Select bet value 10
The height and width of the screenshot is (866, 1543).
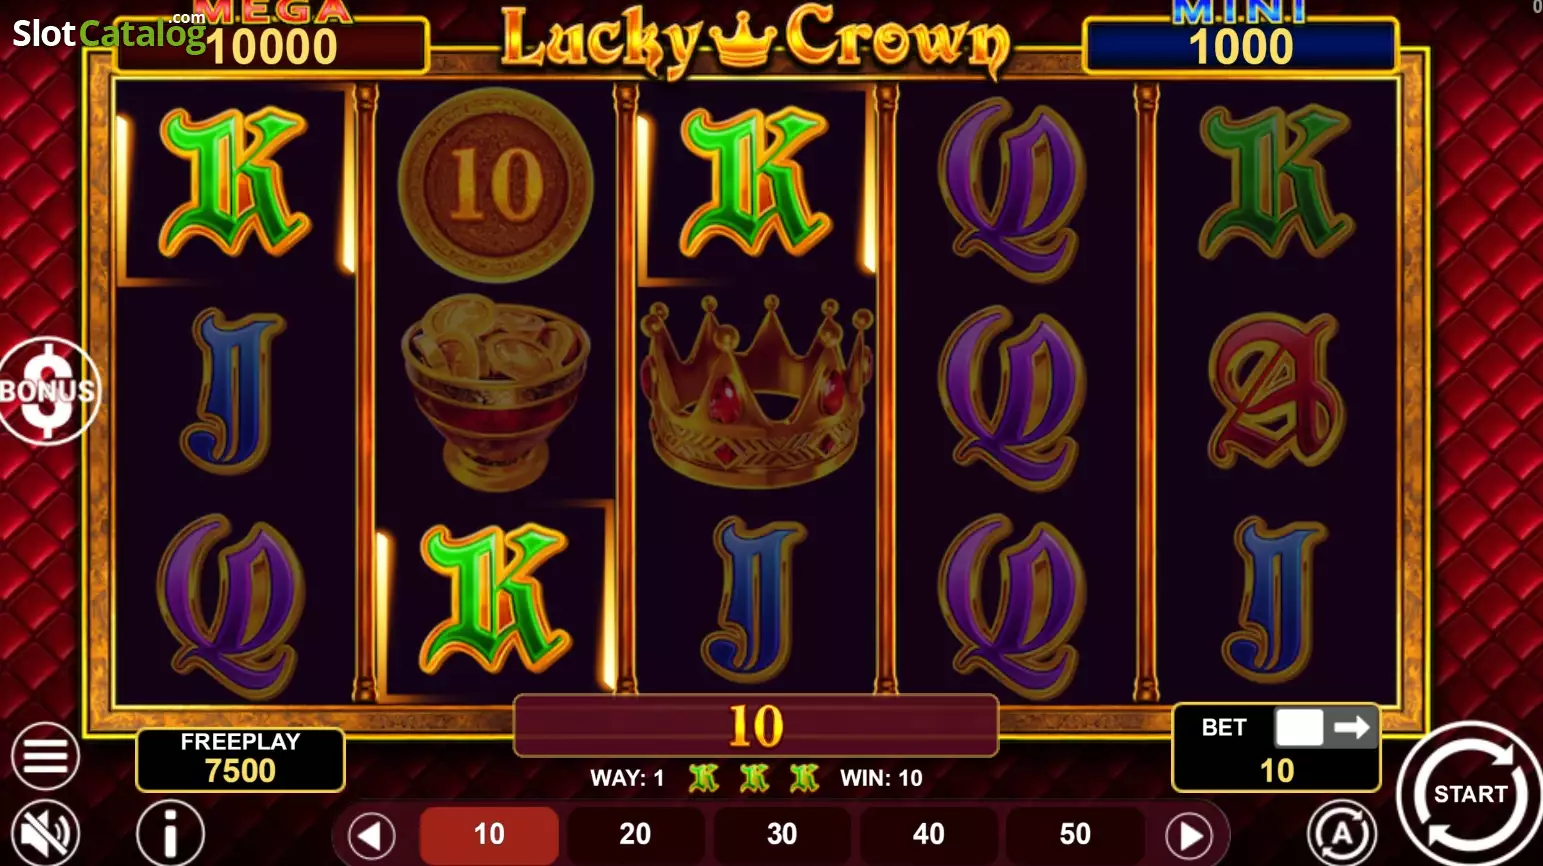pyautogui.click(x=489, y=834)
